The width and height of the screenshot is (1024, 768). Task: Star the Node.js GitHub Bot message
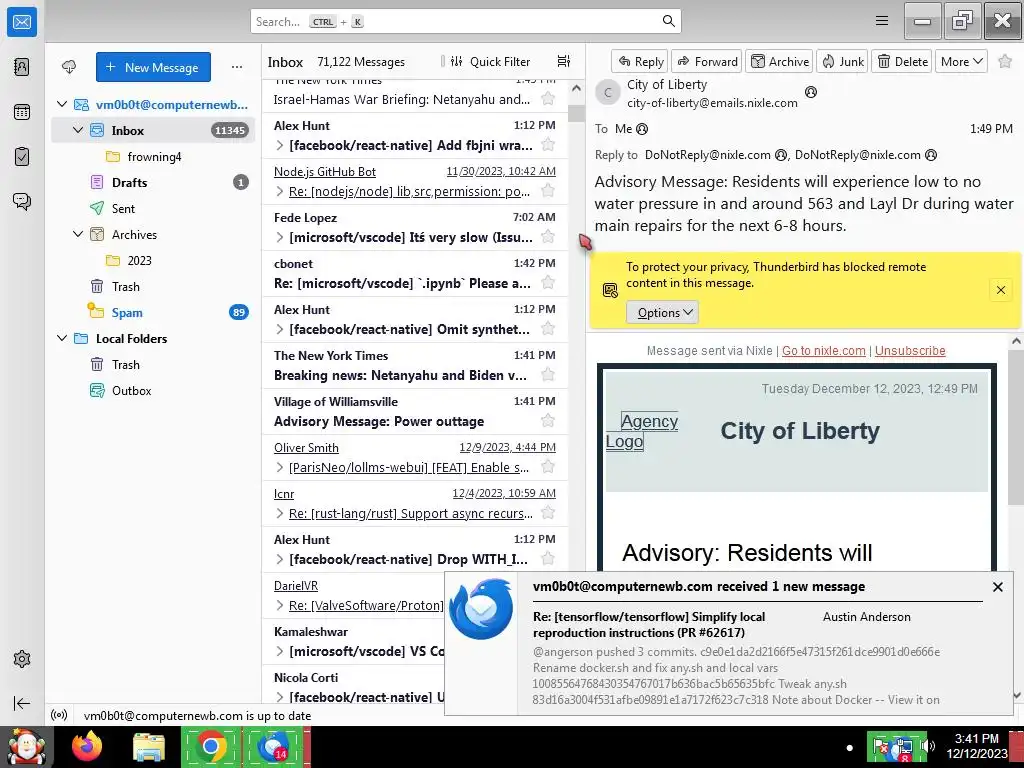click(x=548, y=191)
